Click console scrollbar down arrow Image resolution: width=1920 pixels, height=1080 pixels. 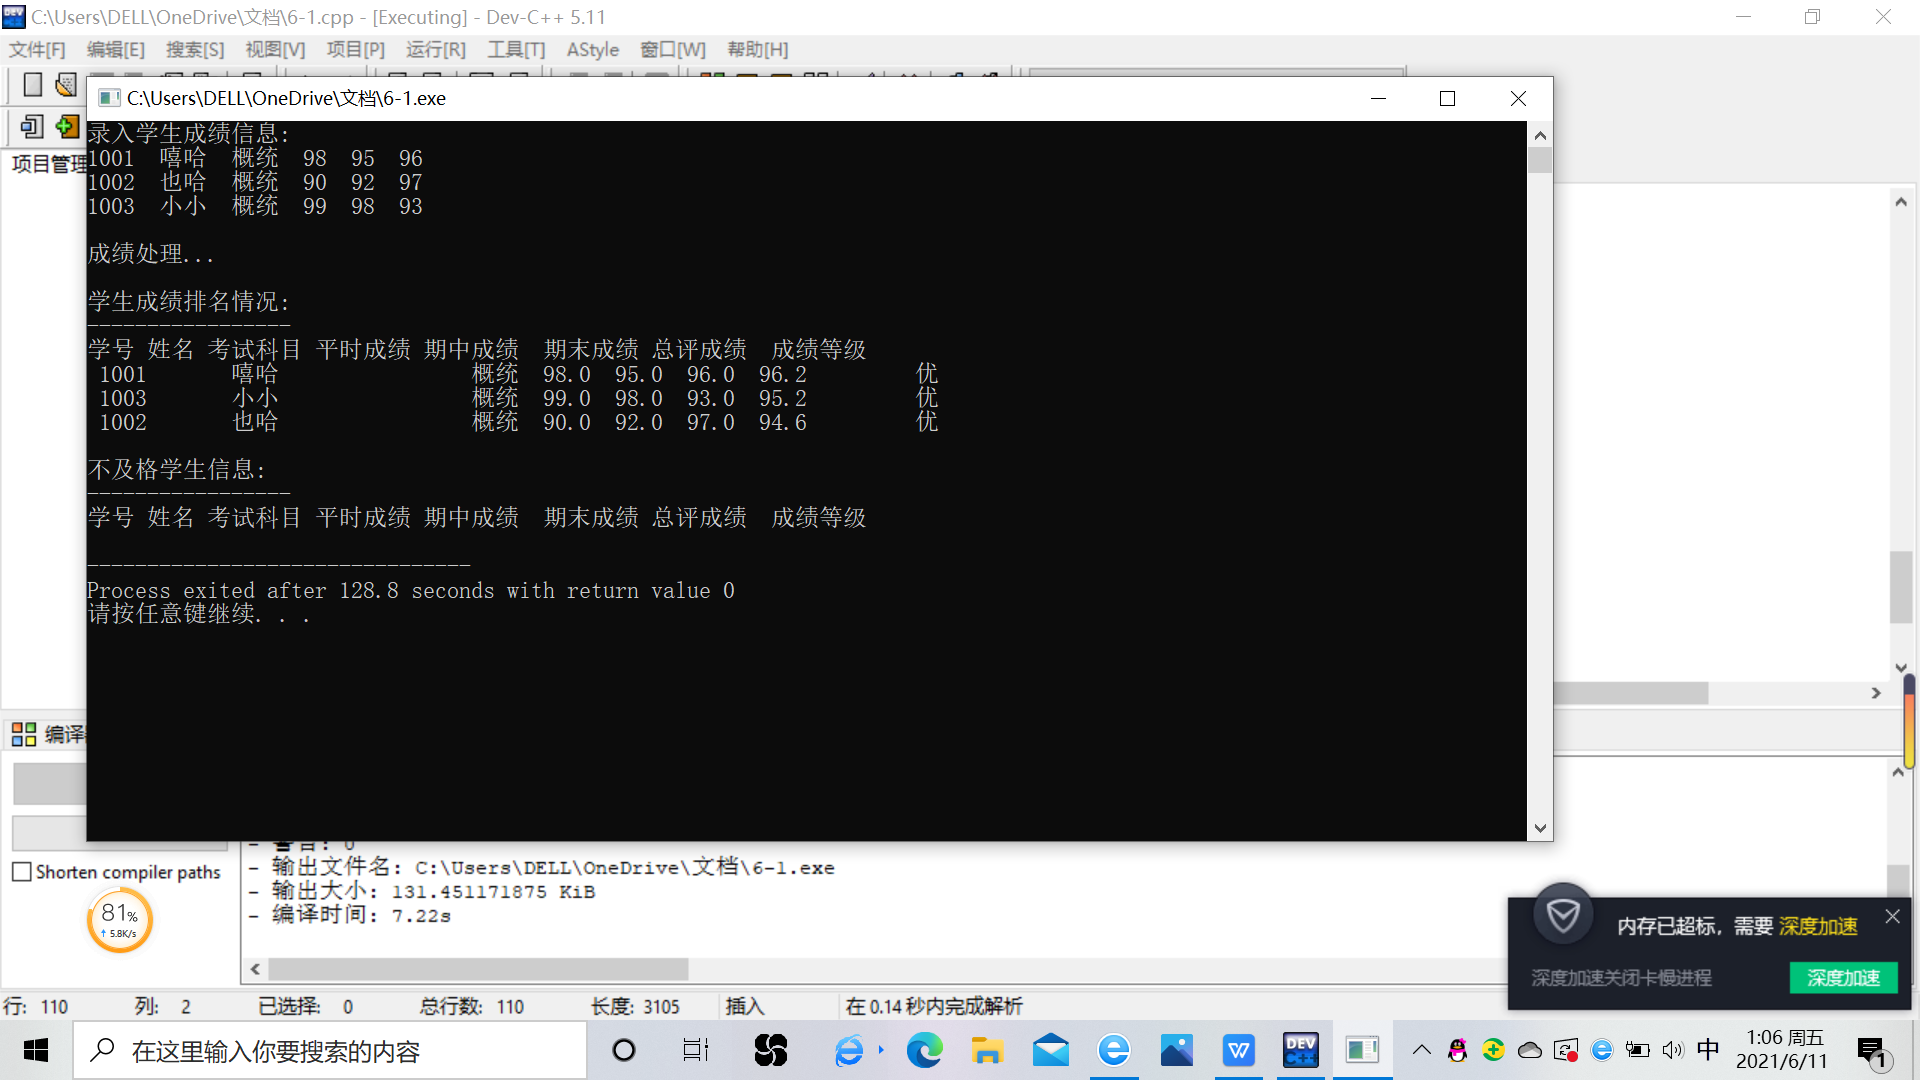[x=1540, y=828]
